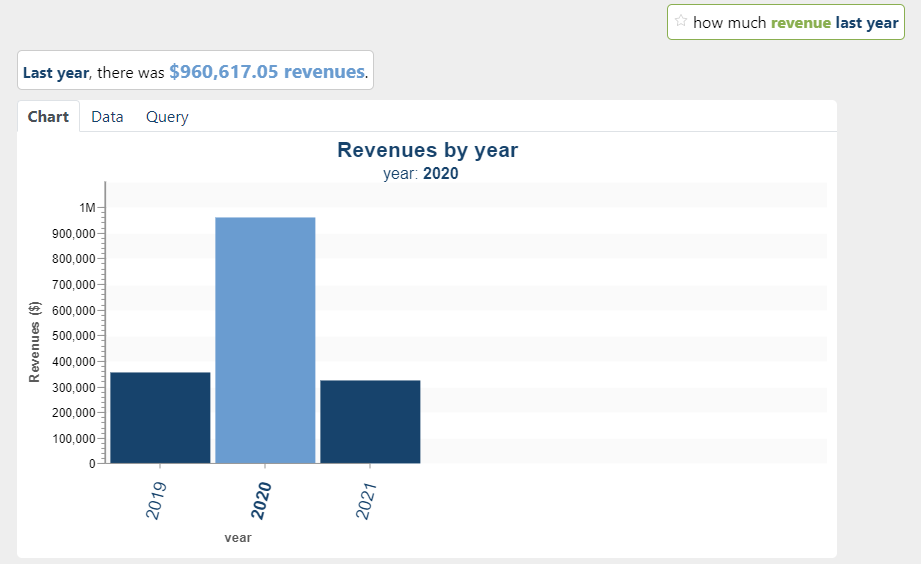Viewport: 921px width, 564px height.
Task: Click the 'year: 2020' chart subtitle
Action: click(420, 173)
